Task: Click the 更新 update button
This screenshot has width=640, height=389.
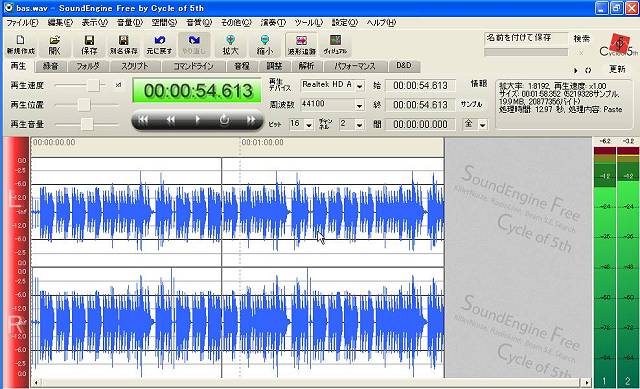Action: [617, 69]
